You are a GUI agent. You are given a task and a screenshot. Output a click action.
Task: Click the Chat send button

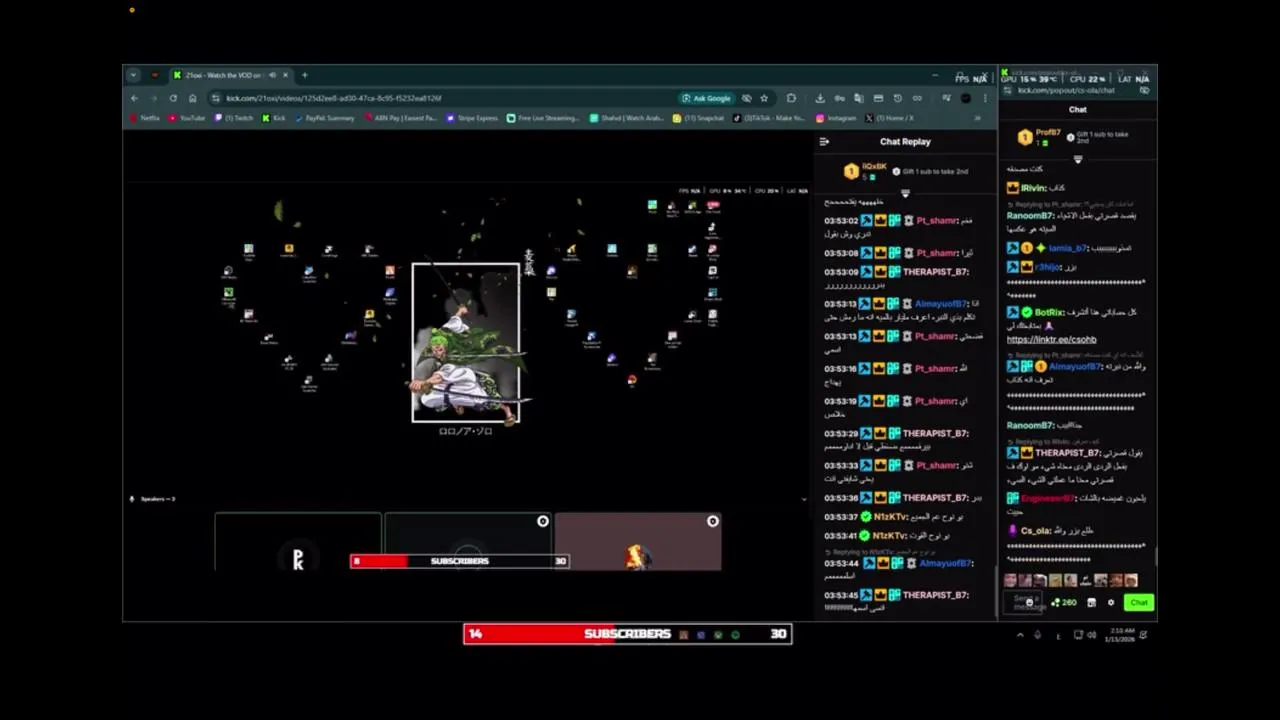[x=1138, y=602]
